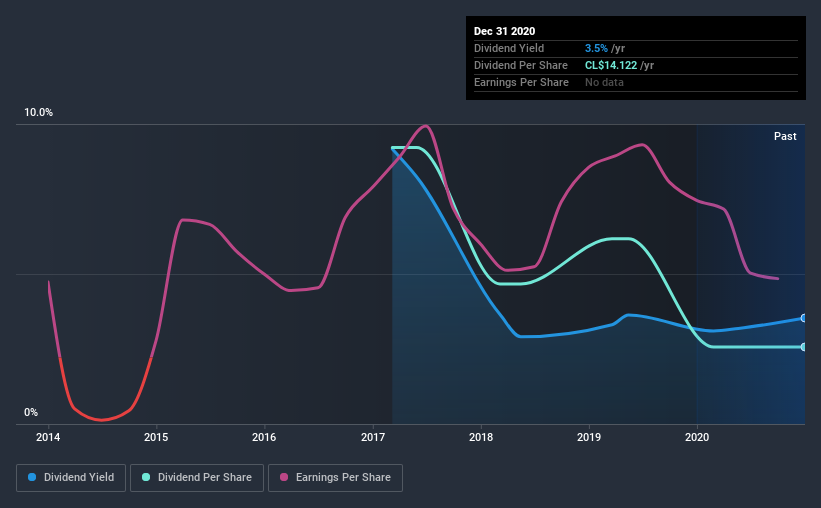821x508 pixels.
Task: Click the Past region label
Action: pyautogui.click(x=785, y=136)
